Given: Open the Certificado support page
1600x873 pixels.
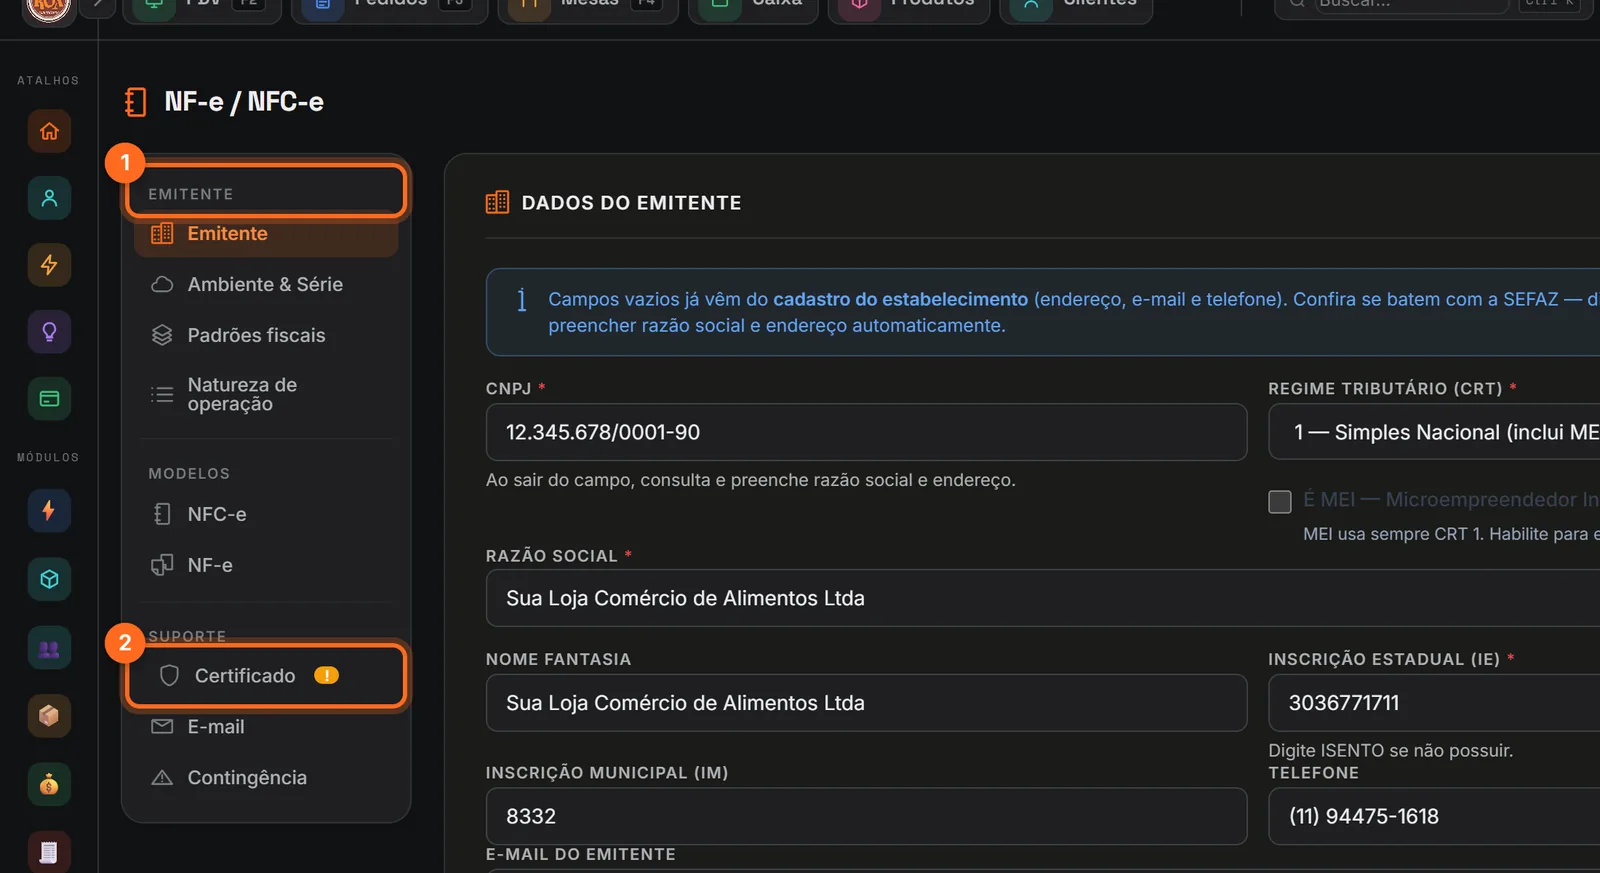Looking at the screenshot, I should [x=266, y=676].
